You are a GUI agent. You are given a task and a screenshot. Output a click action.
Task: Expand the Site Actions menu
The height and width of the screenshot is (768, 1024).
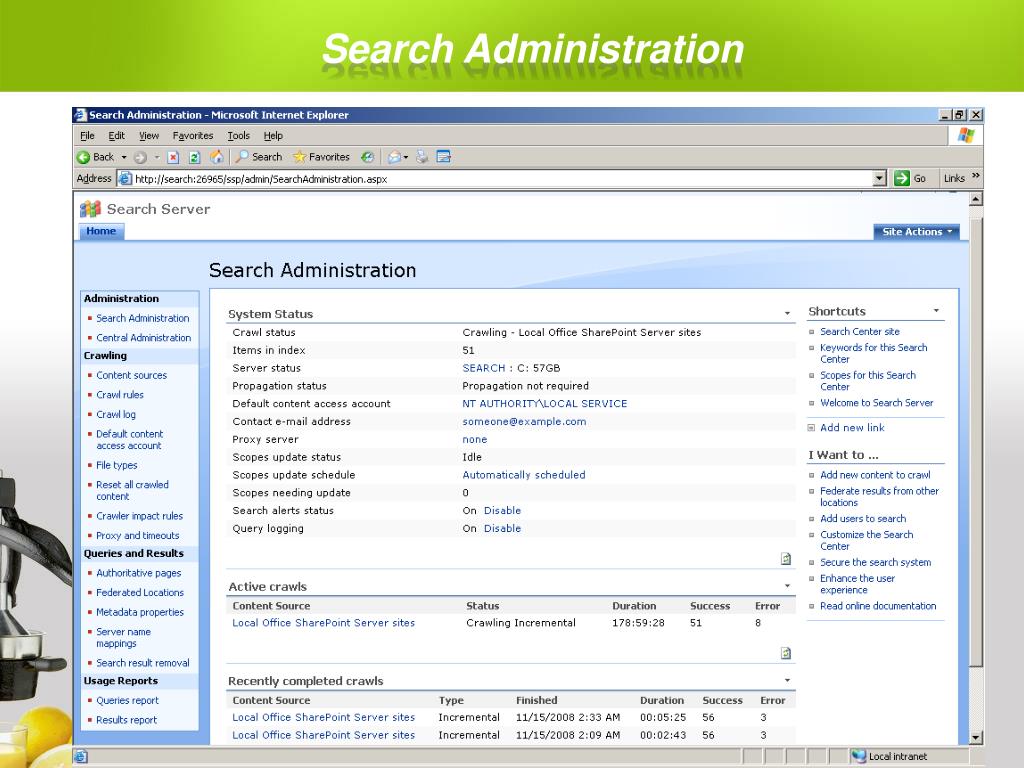pyautogui.click(x=916, y=232)
